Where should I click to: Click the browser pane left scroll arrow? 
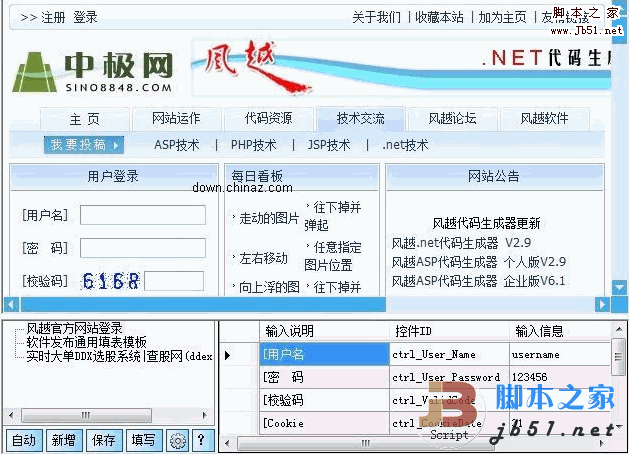pyautogui.click(x=11, y=304)
